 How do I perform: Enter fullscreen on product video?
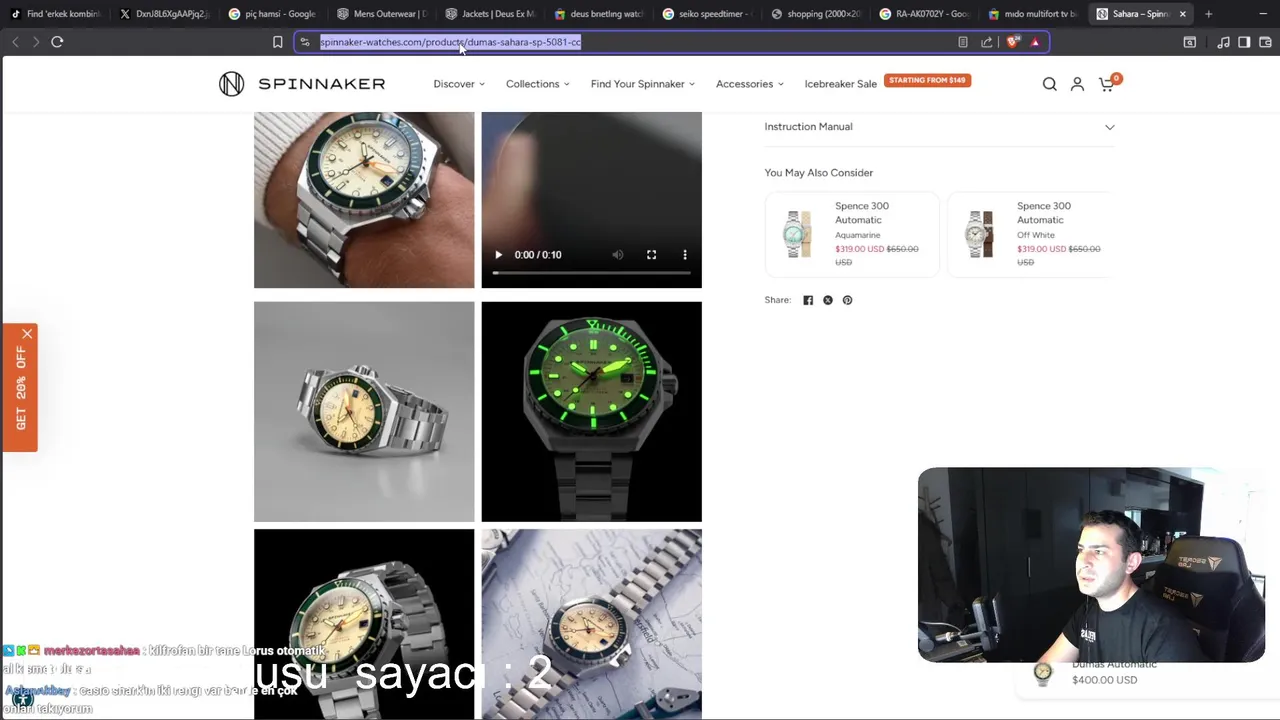coord(651,255)
